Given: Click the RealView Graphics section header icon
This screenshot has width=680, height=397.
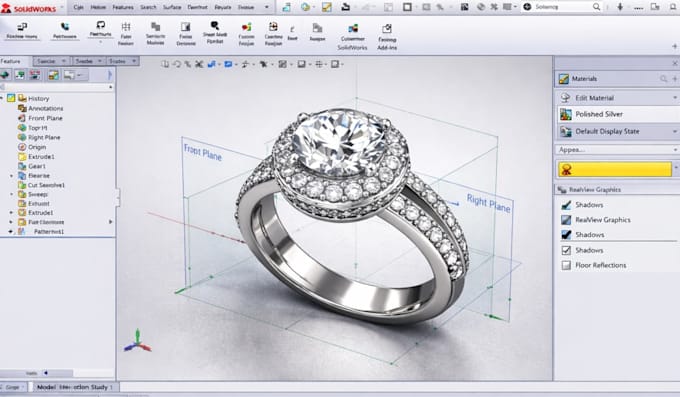Looking at the screenshot, I should point(562,190).
